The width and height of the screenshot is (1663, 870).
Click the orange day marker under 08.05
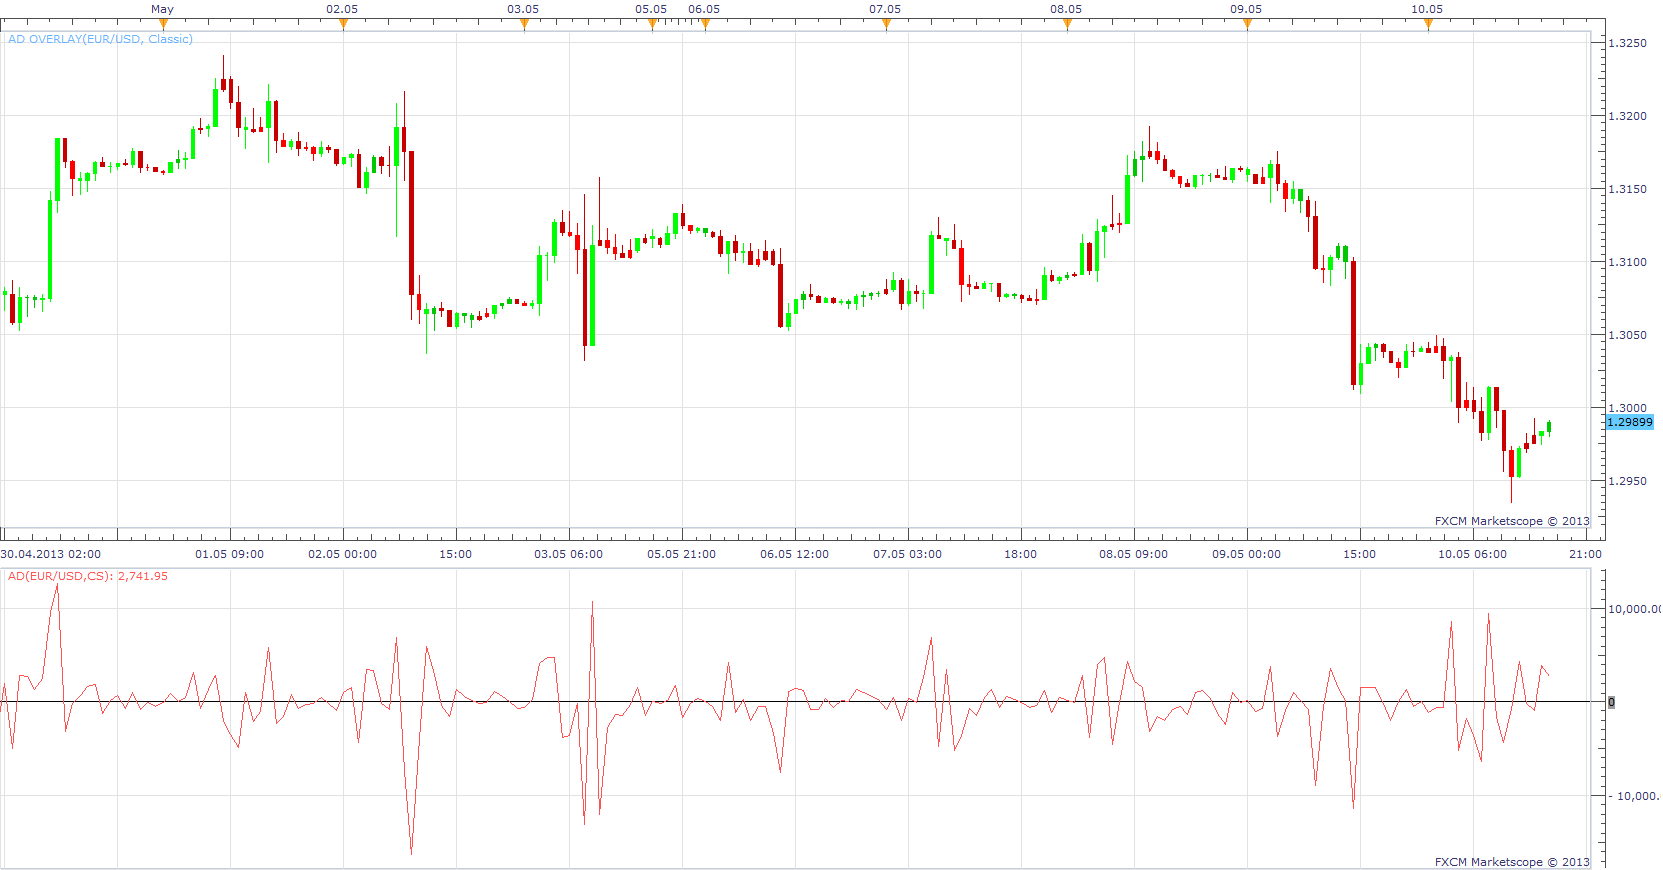click(1067, 24)
